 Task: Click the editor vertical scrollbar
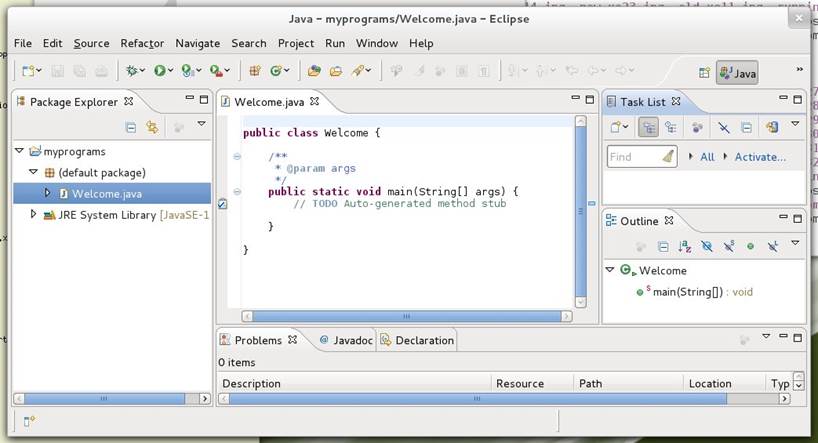581,212
